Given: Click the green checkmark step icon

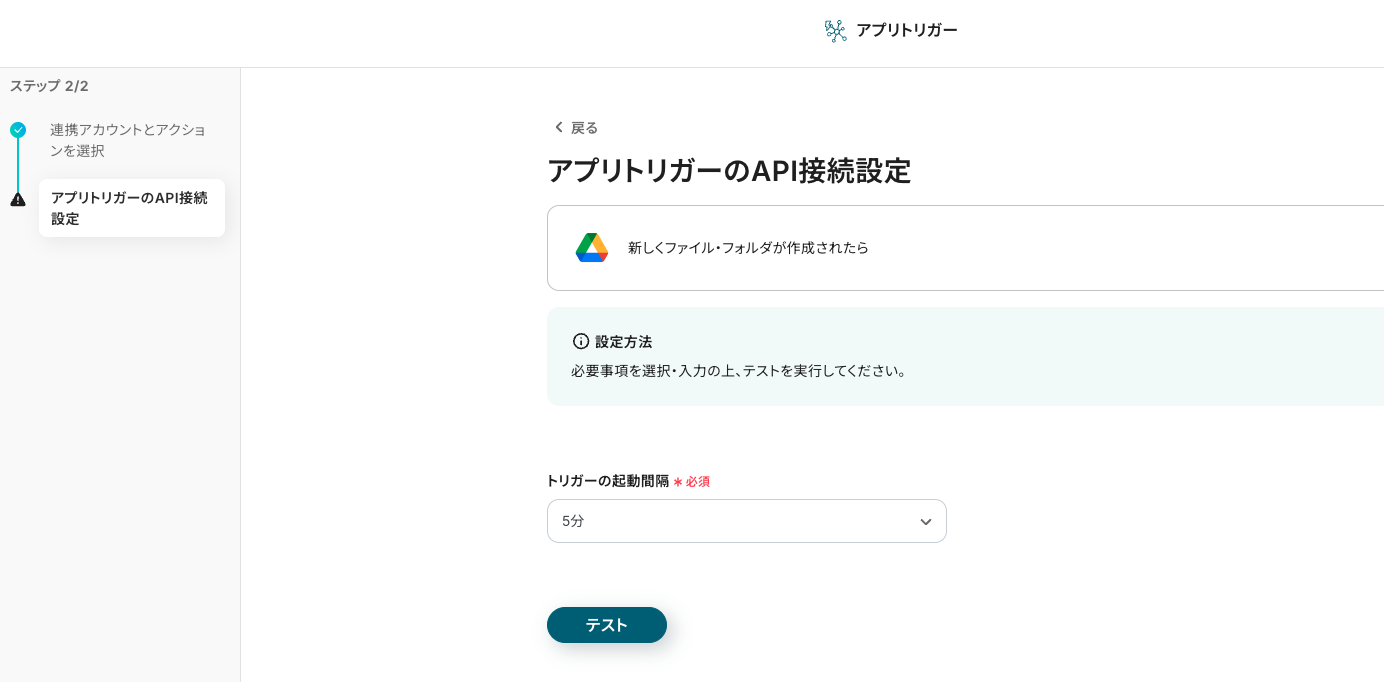Looking at the screenshot, I should pos(18,130).
